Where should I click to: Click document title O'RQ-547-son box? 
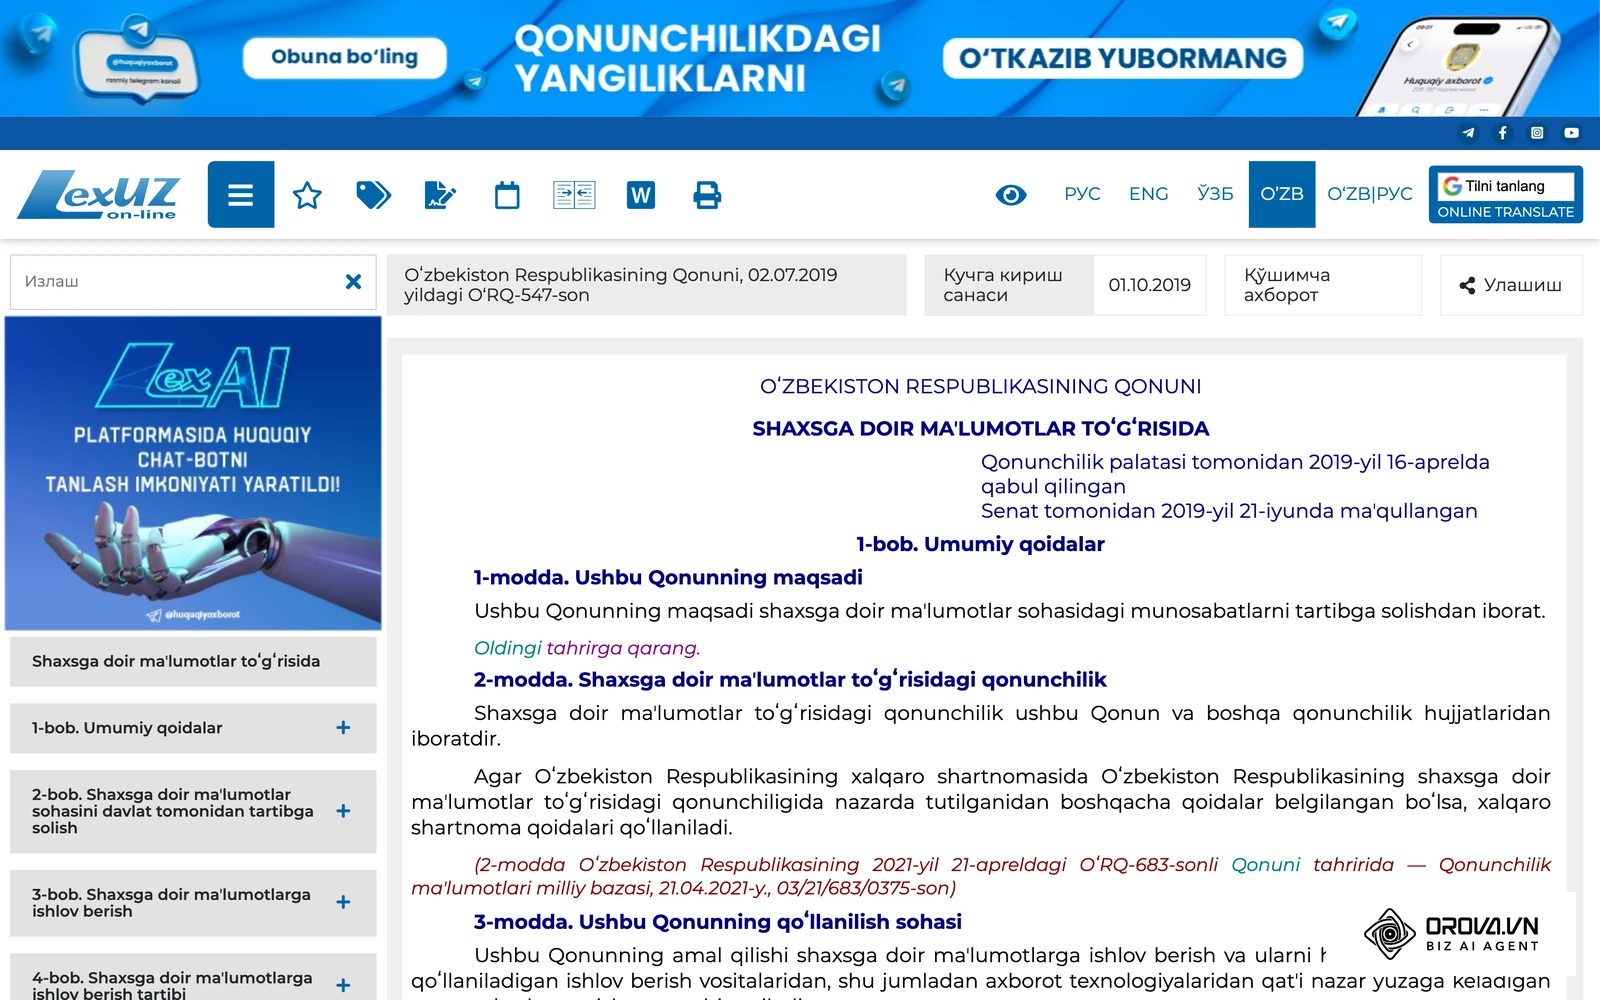coord(647,285)
